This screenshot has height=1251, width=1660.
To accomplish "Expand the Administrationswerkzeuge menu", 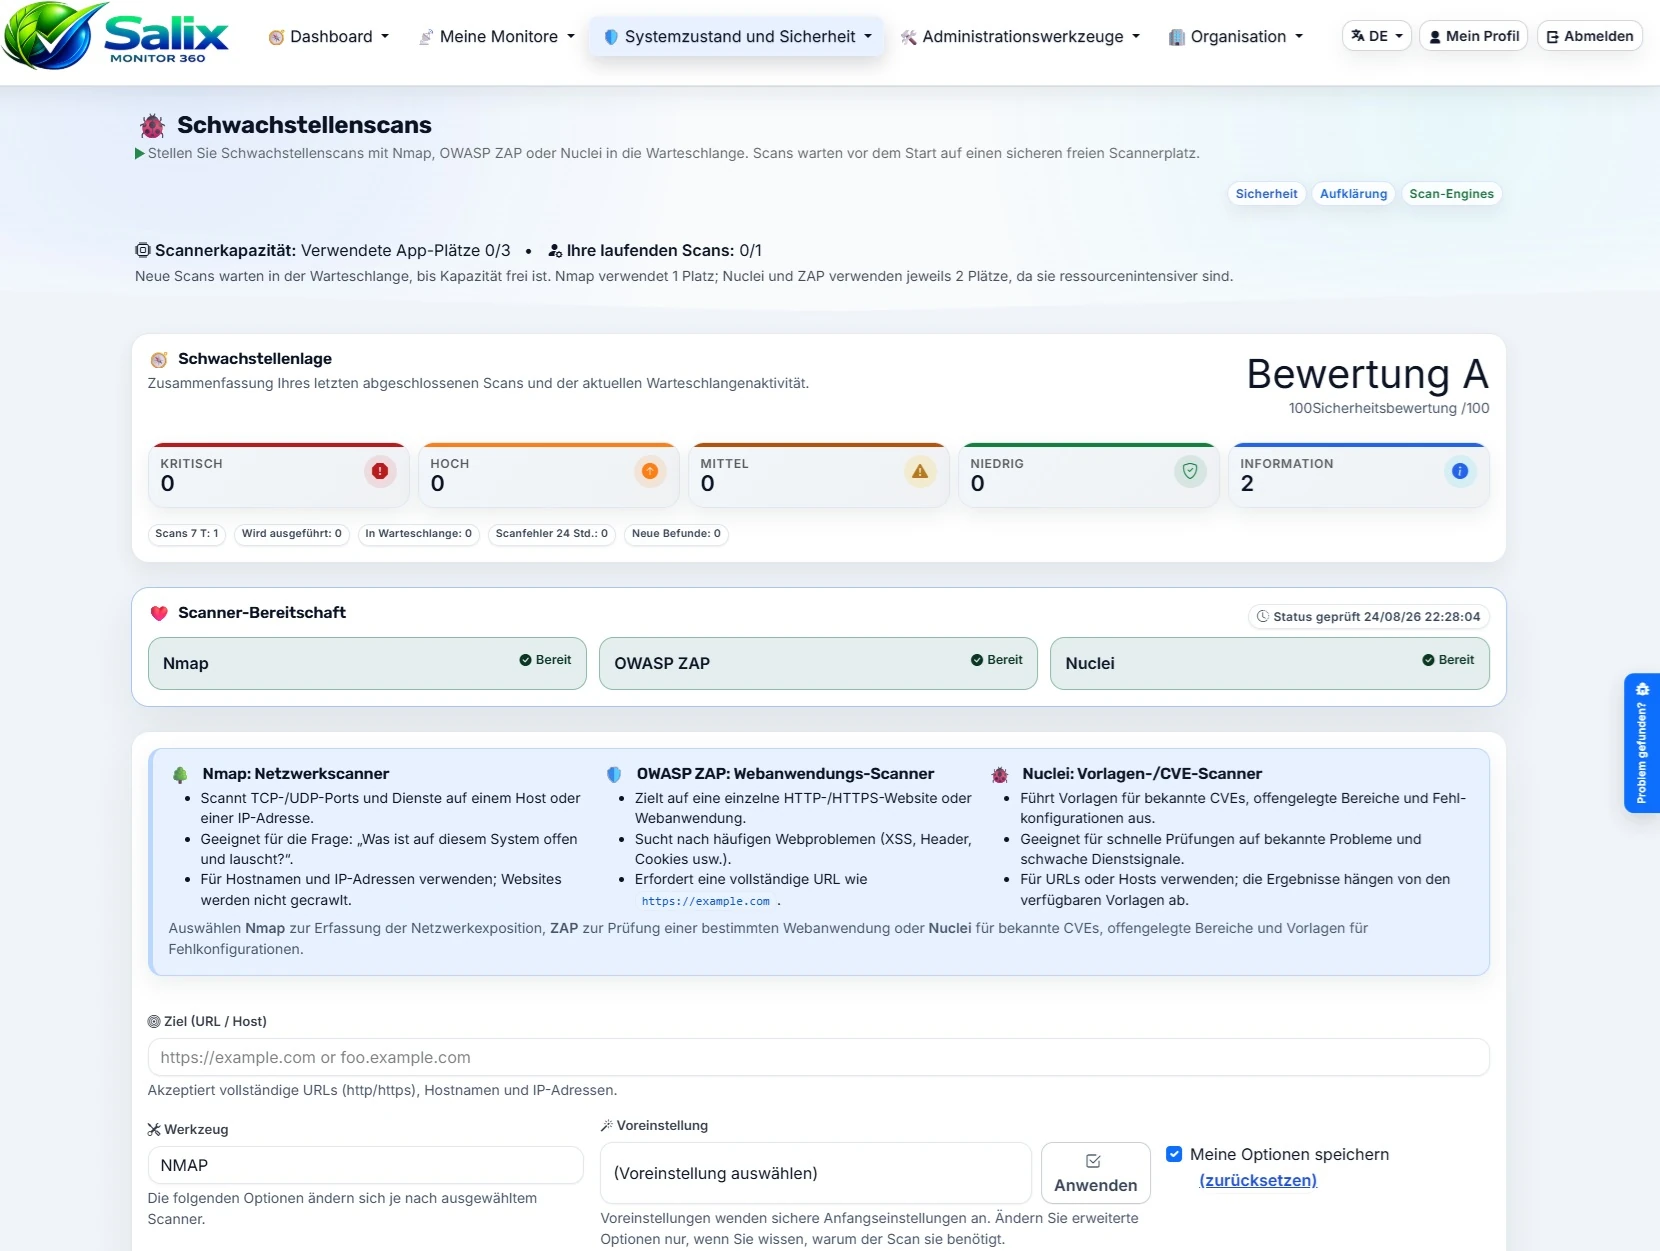I will (1020, 37).
